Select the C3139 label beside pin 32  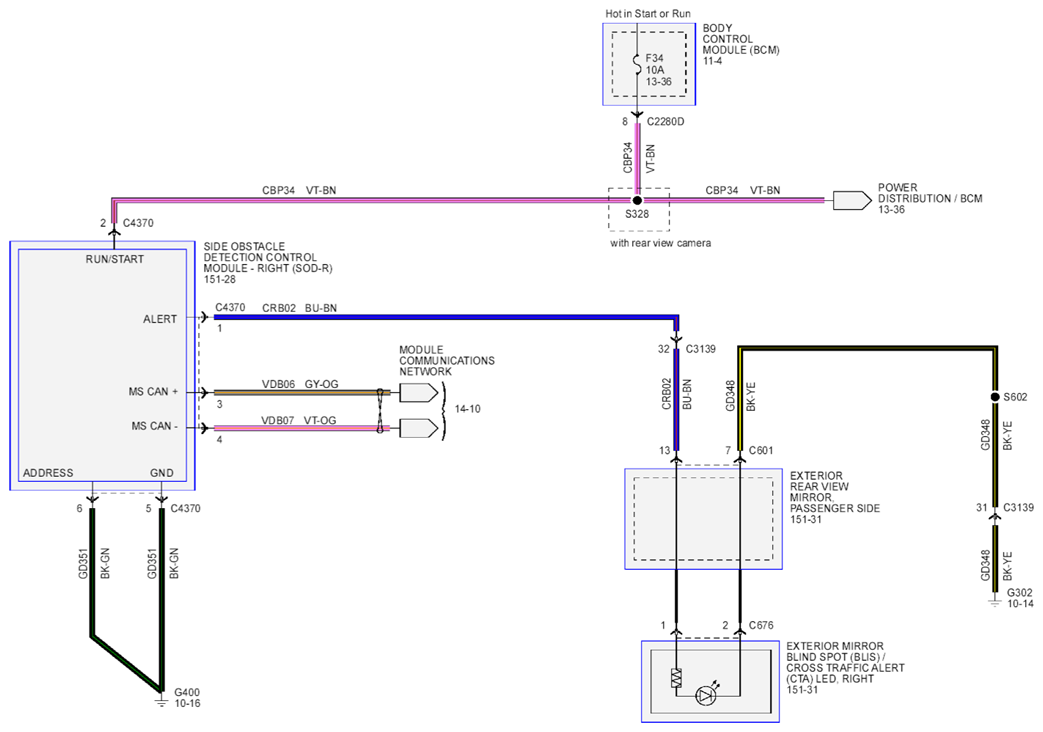click(x=700, y=349)
